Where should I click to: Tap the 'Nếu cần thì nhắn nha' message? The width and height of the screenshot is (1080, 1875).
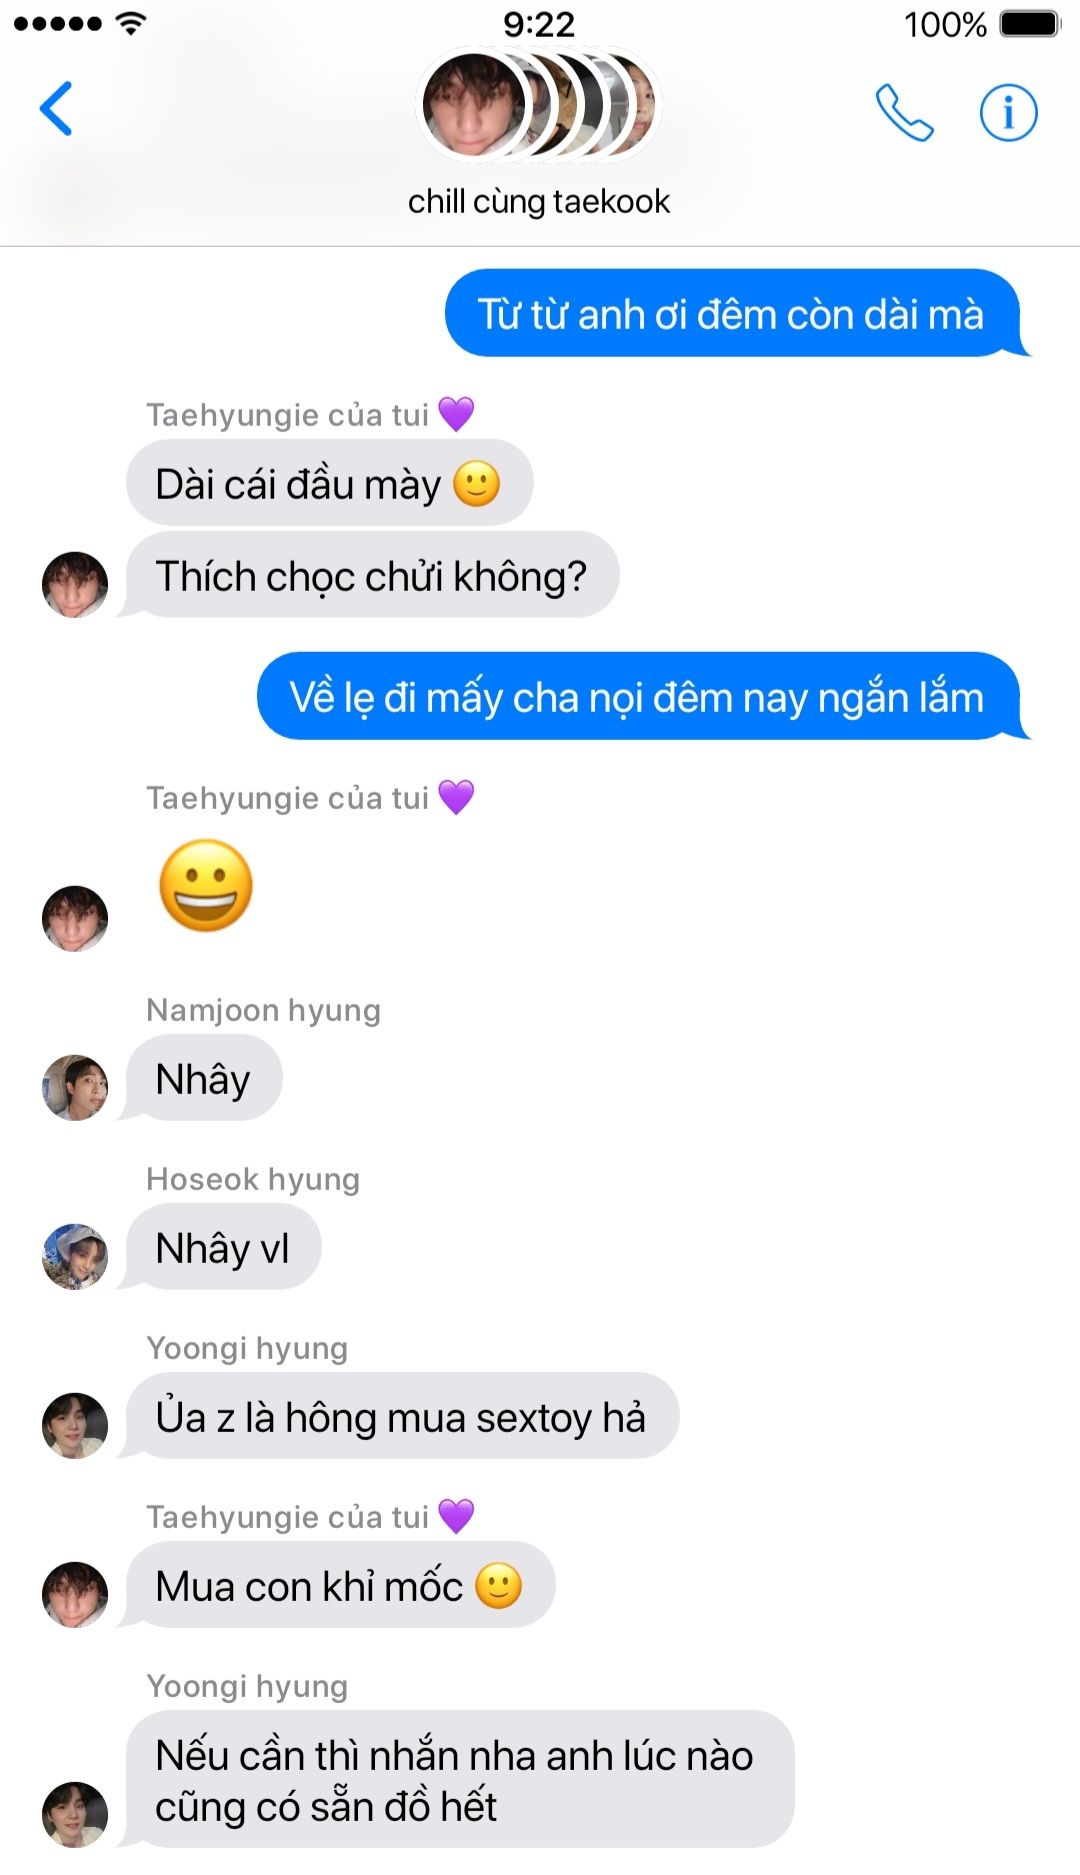tap(459, 1779)
